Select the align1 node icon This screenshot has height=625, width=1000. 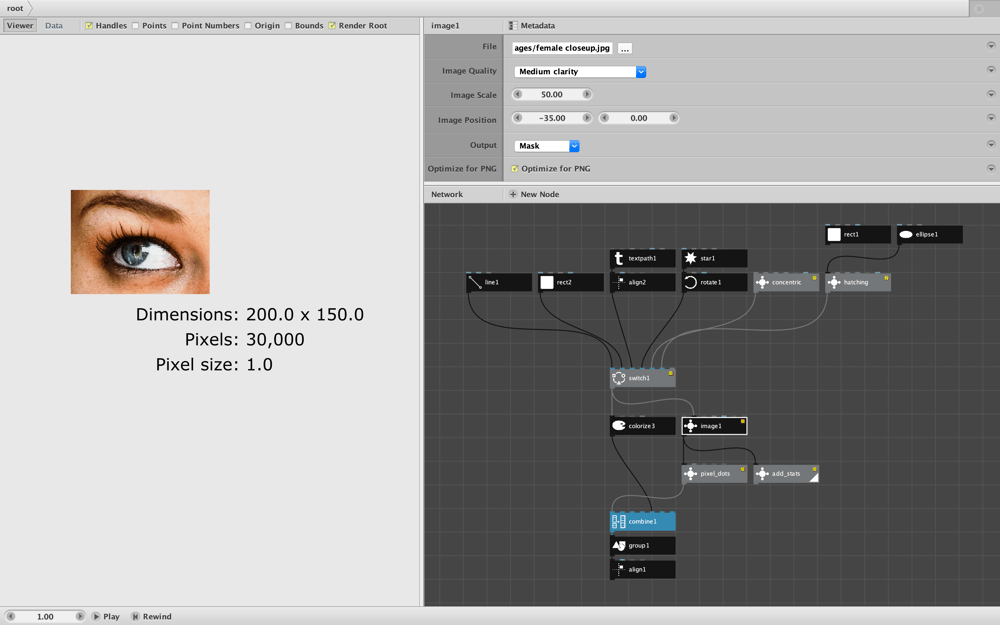[619, 570]
